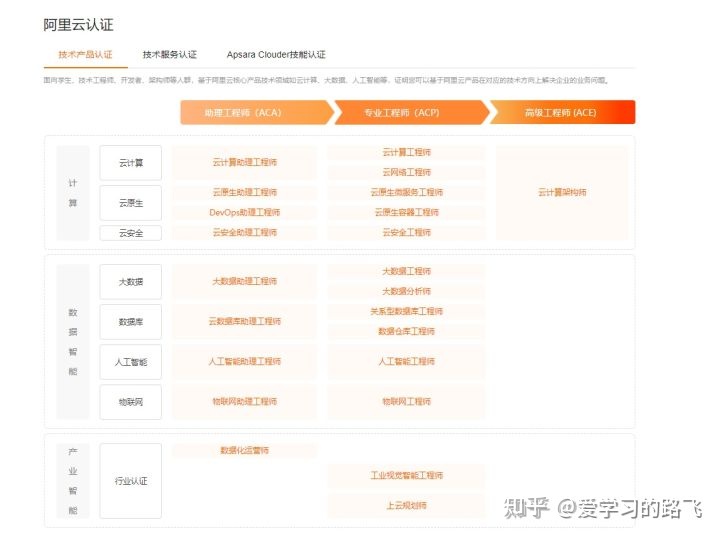The width and height of the screenshot is (720, 538).
Task: Open 上云规划师 certification
Action: click(x=406, y=506)
